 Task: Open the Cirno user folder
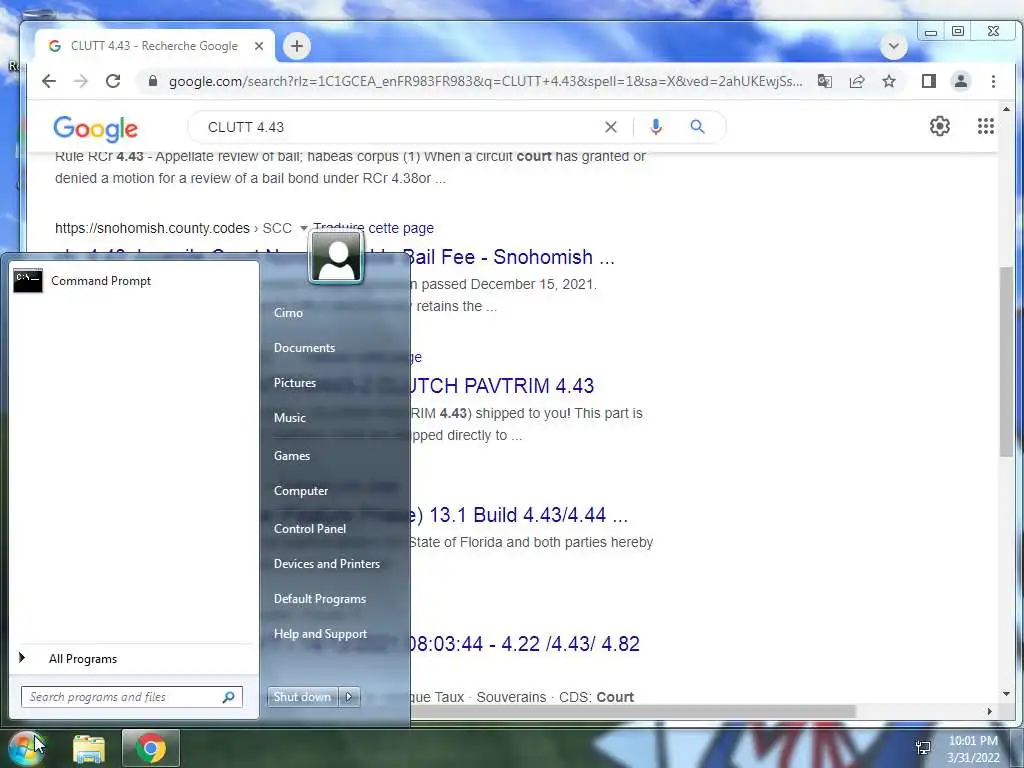[288, 313]
